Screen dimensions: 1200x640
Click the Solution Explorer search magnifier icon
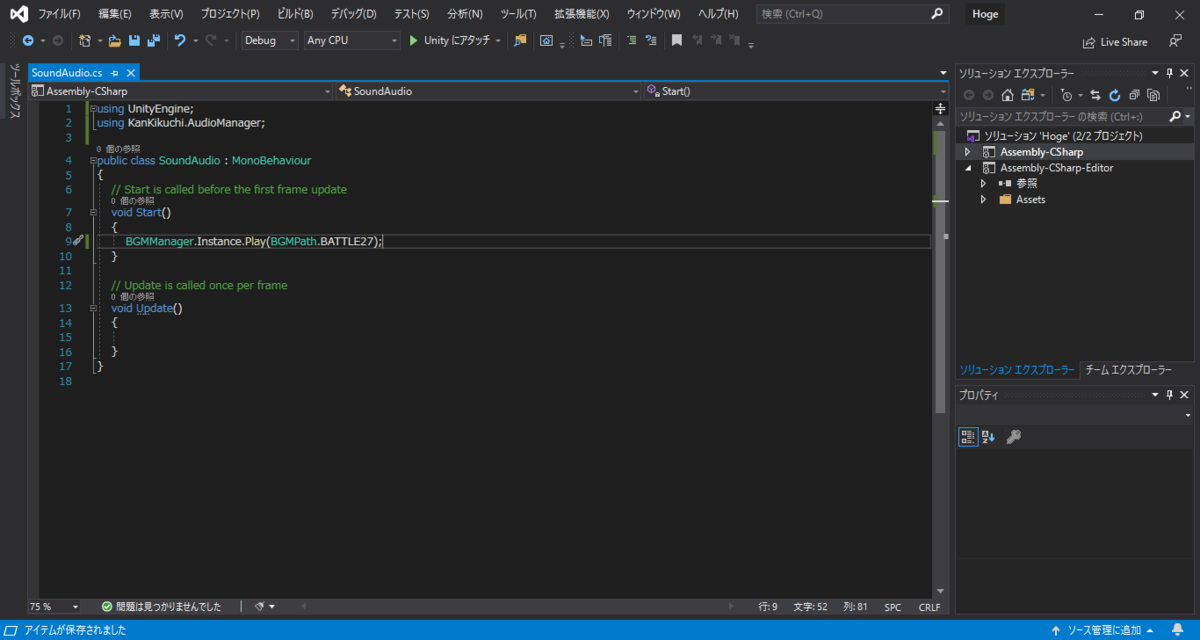(1174, 116)
